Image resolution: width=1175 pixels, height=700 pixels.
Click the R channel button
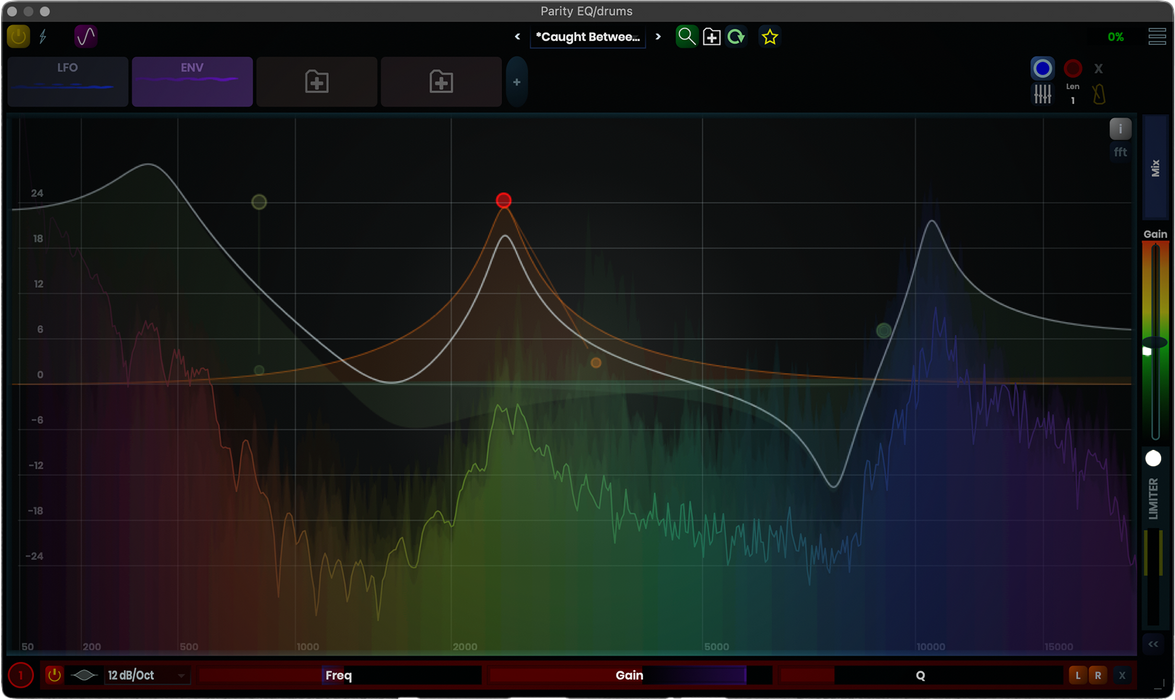coord(1098,675)
